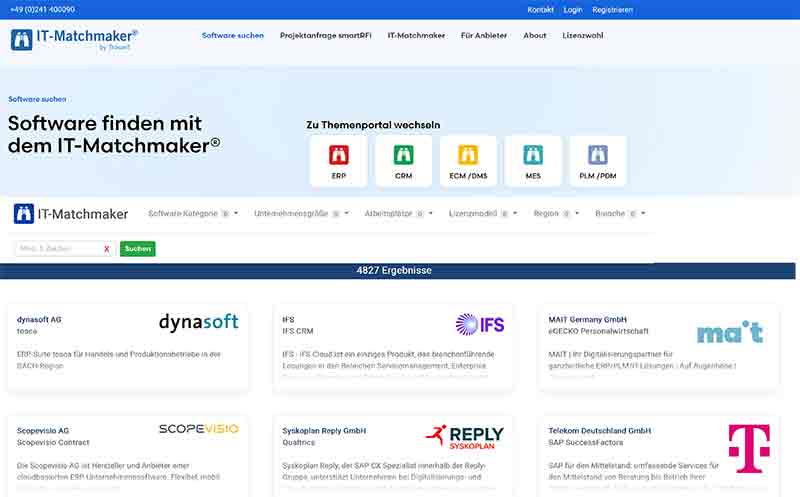Click the Software suchen breadcrumb
This screenshot has height=497, width=800.
(x=37, y=99)
